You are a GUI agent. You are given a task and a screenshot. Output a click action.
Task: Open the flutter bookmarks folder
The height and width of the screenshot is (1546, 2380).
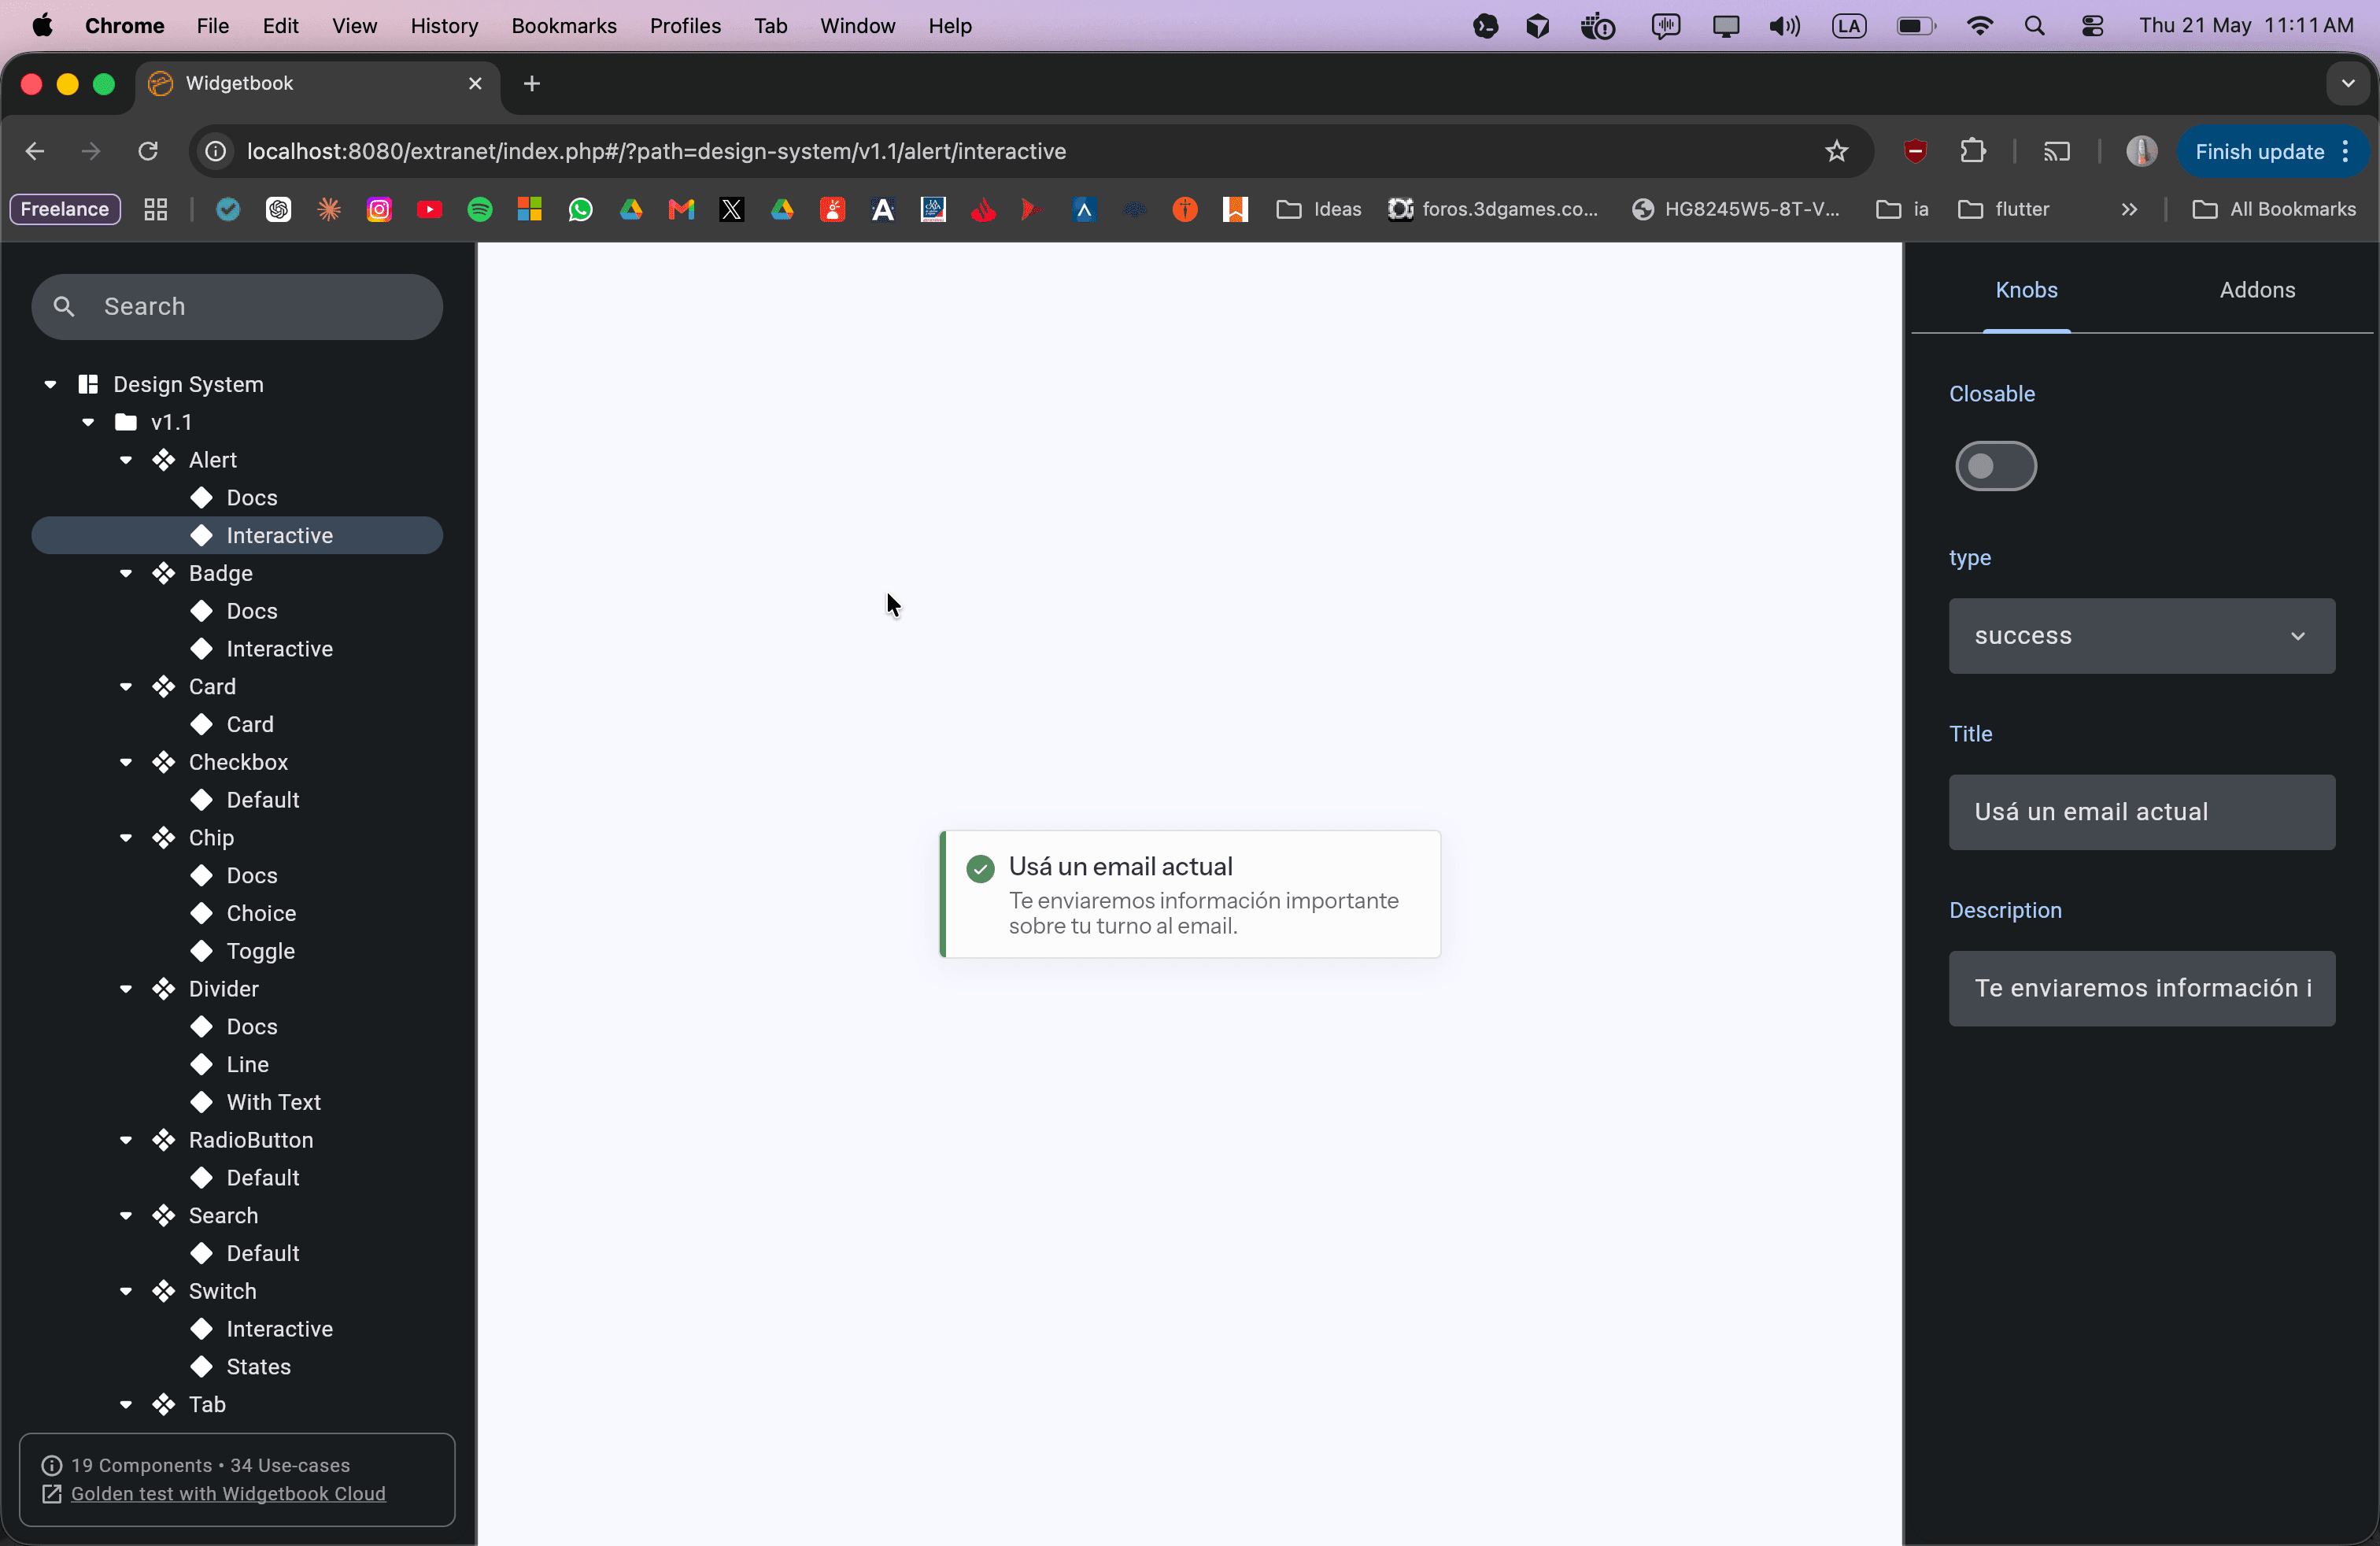tap(2003, 209)
